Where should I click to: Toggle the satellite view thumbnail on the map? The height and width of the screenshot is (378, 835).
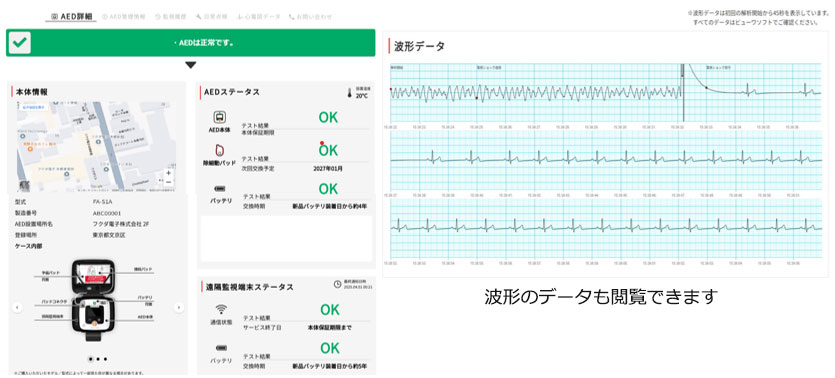point(24,185)
